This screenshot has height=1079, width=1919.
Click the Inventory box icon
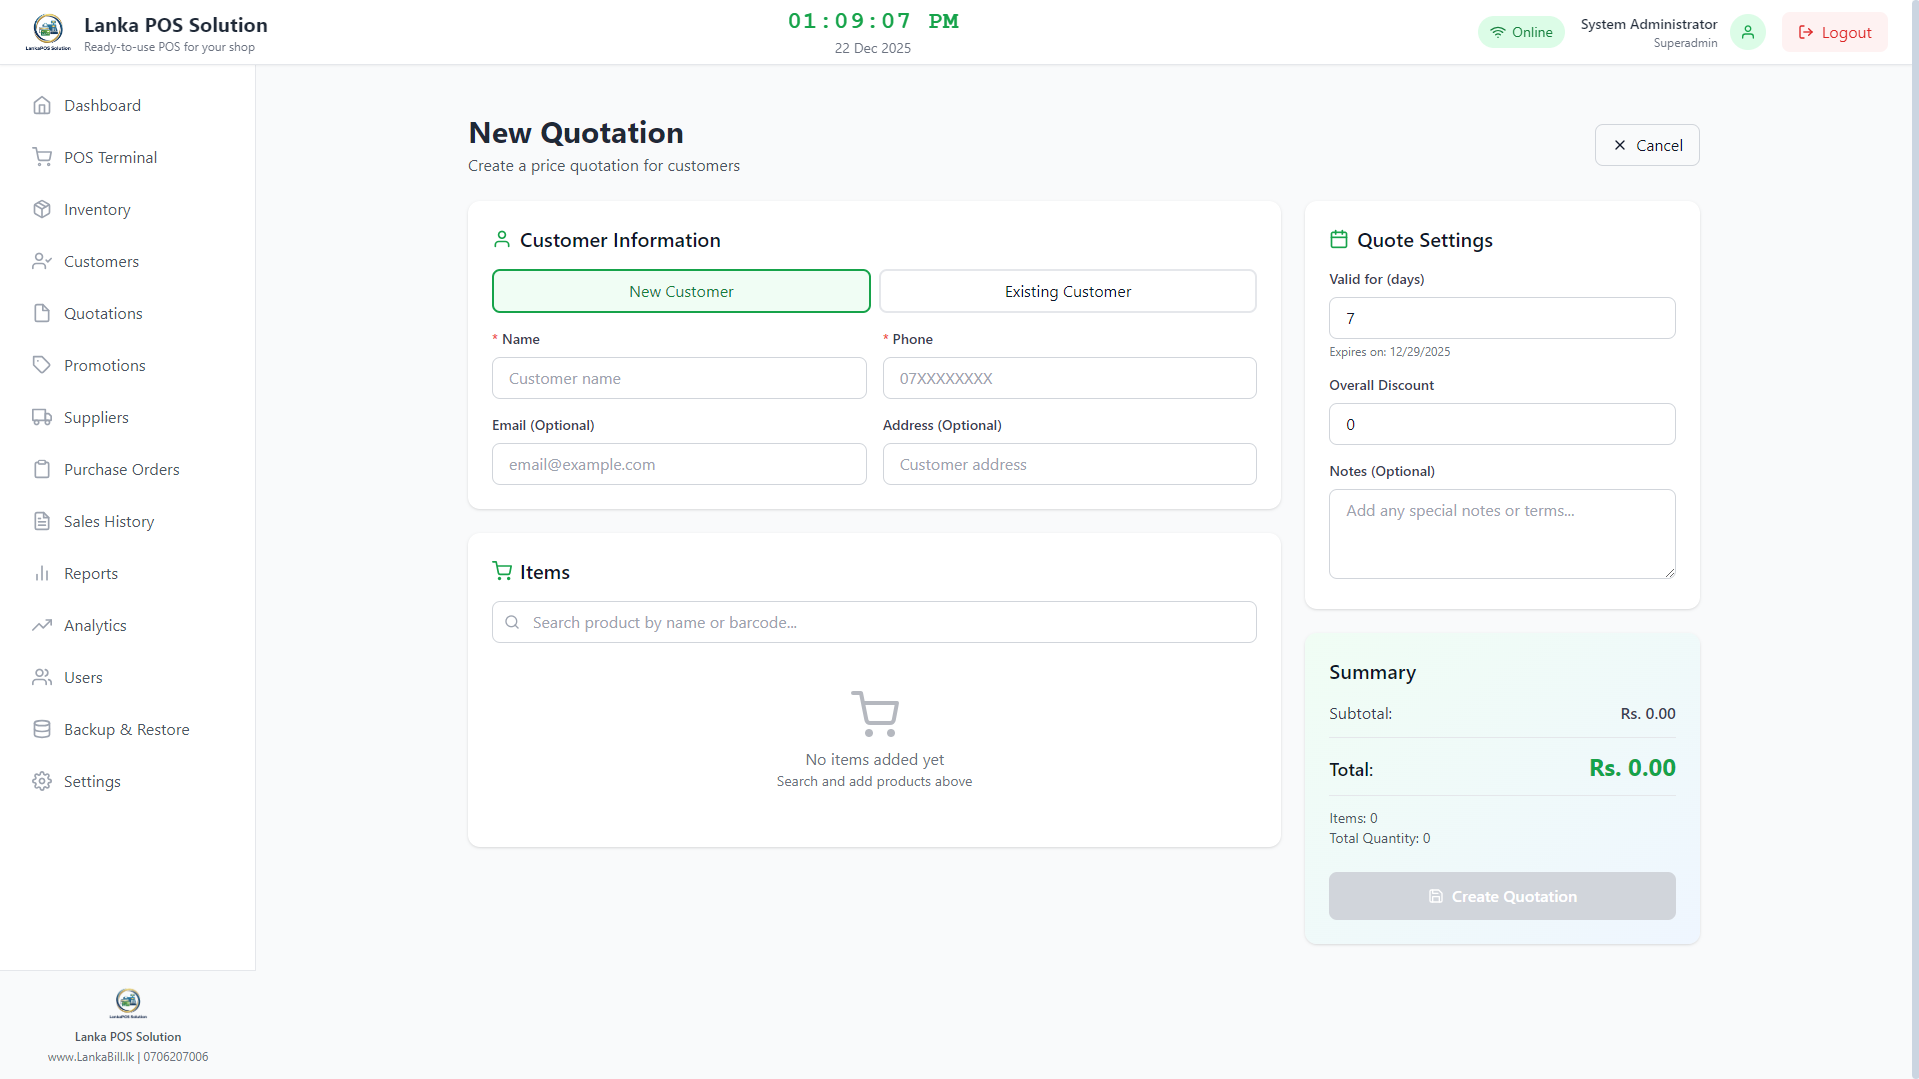point(42,210)
